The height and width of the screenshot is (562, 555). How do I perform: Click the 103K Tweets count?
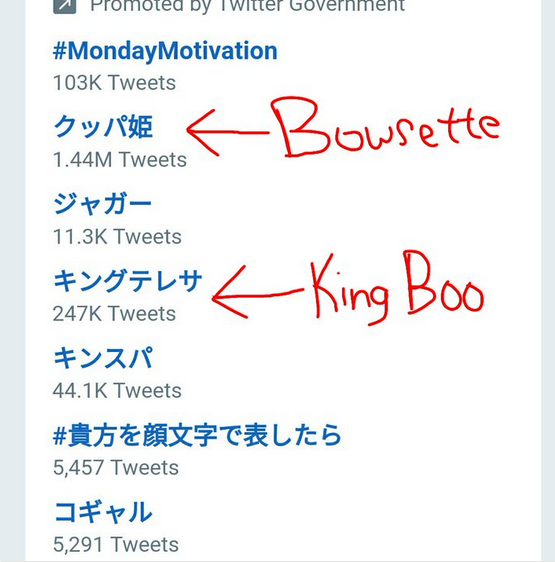(114, 83)
